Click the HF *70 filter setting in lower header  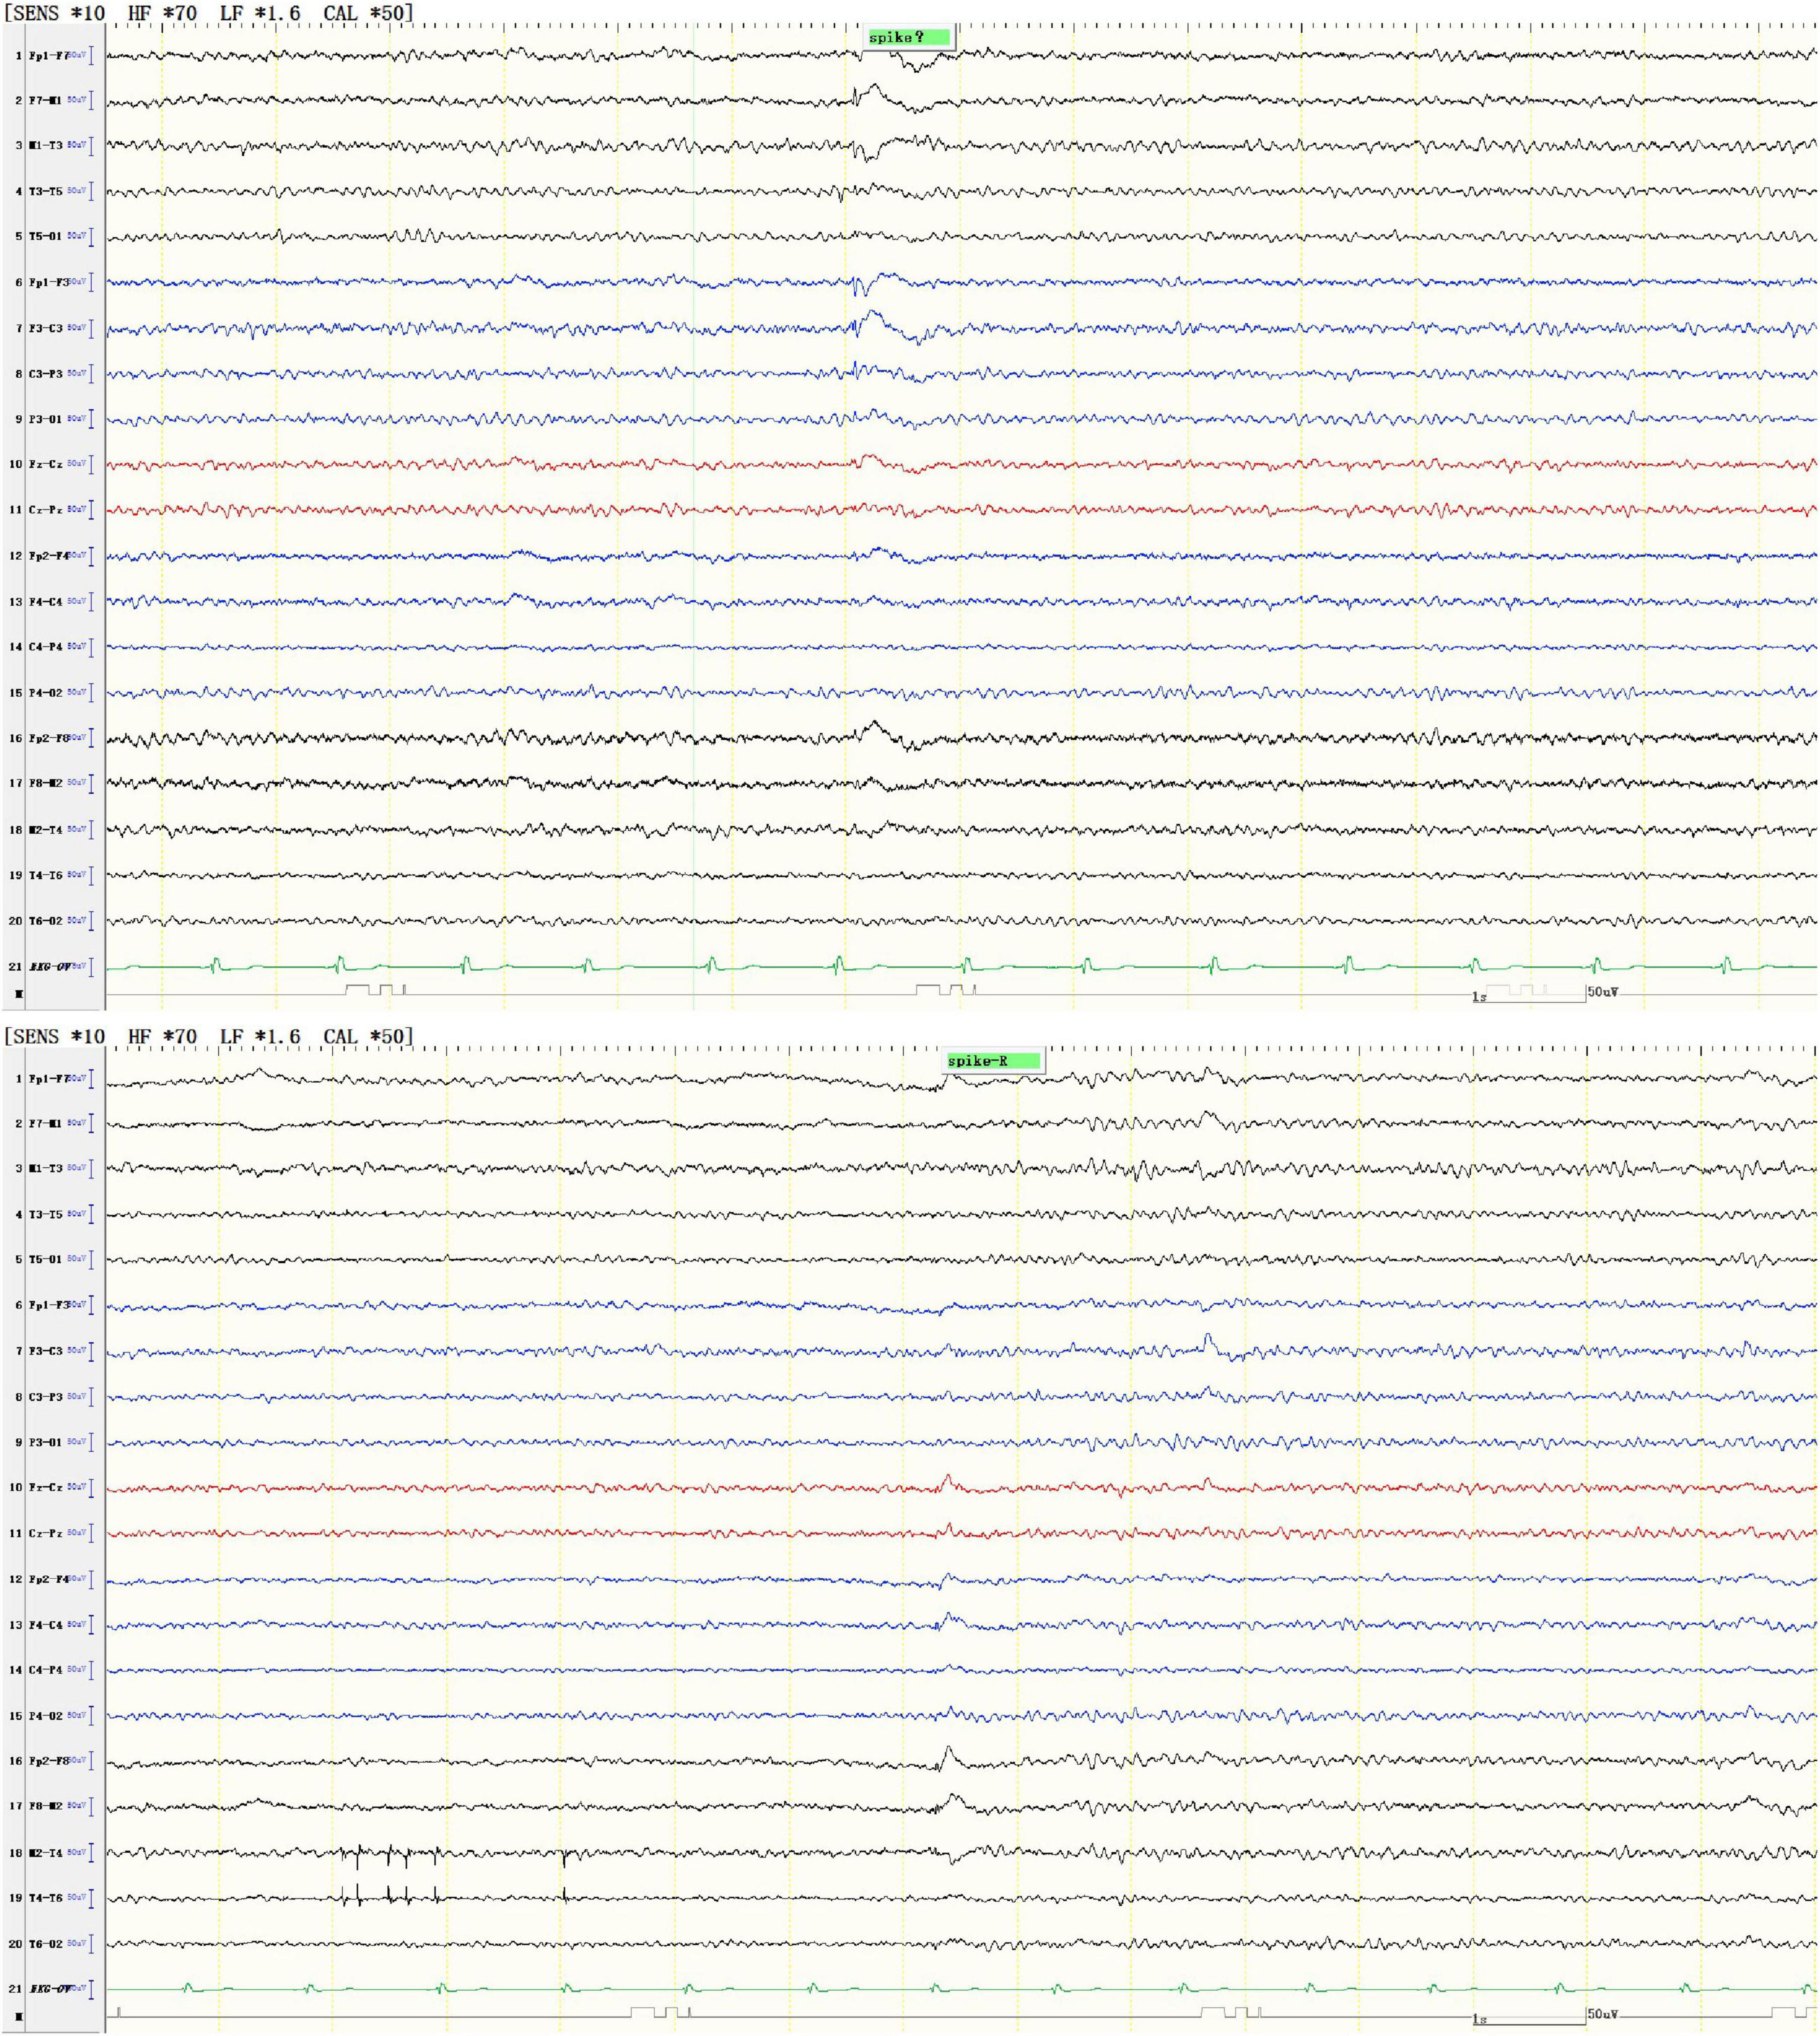click(x=162, y=1037)
